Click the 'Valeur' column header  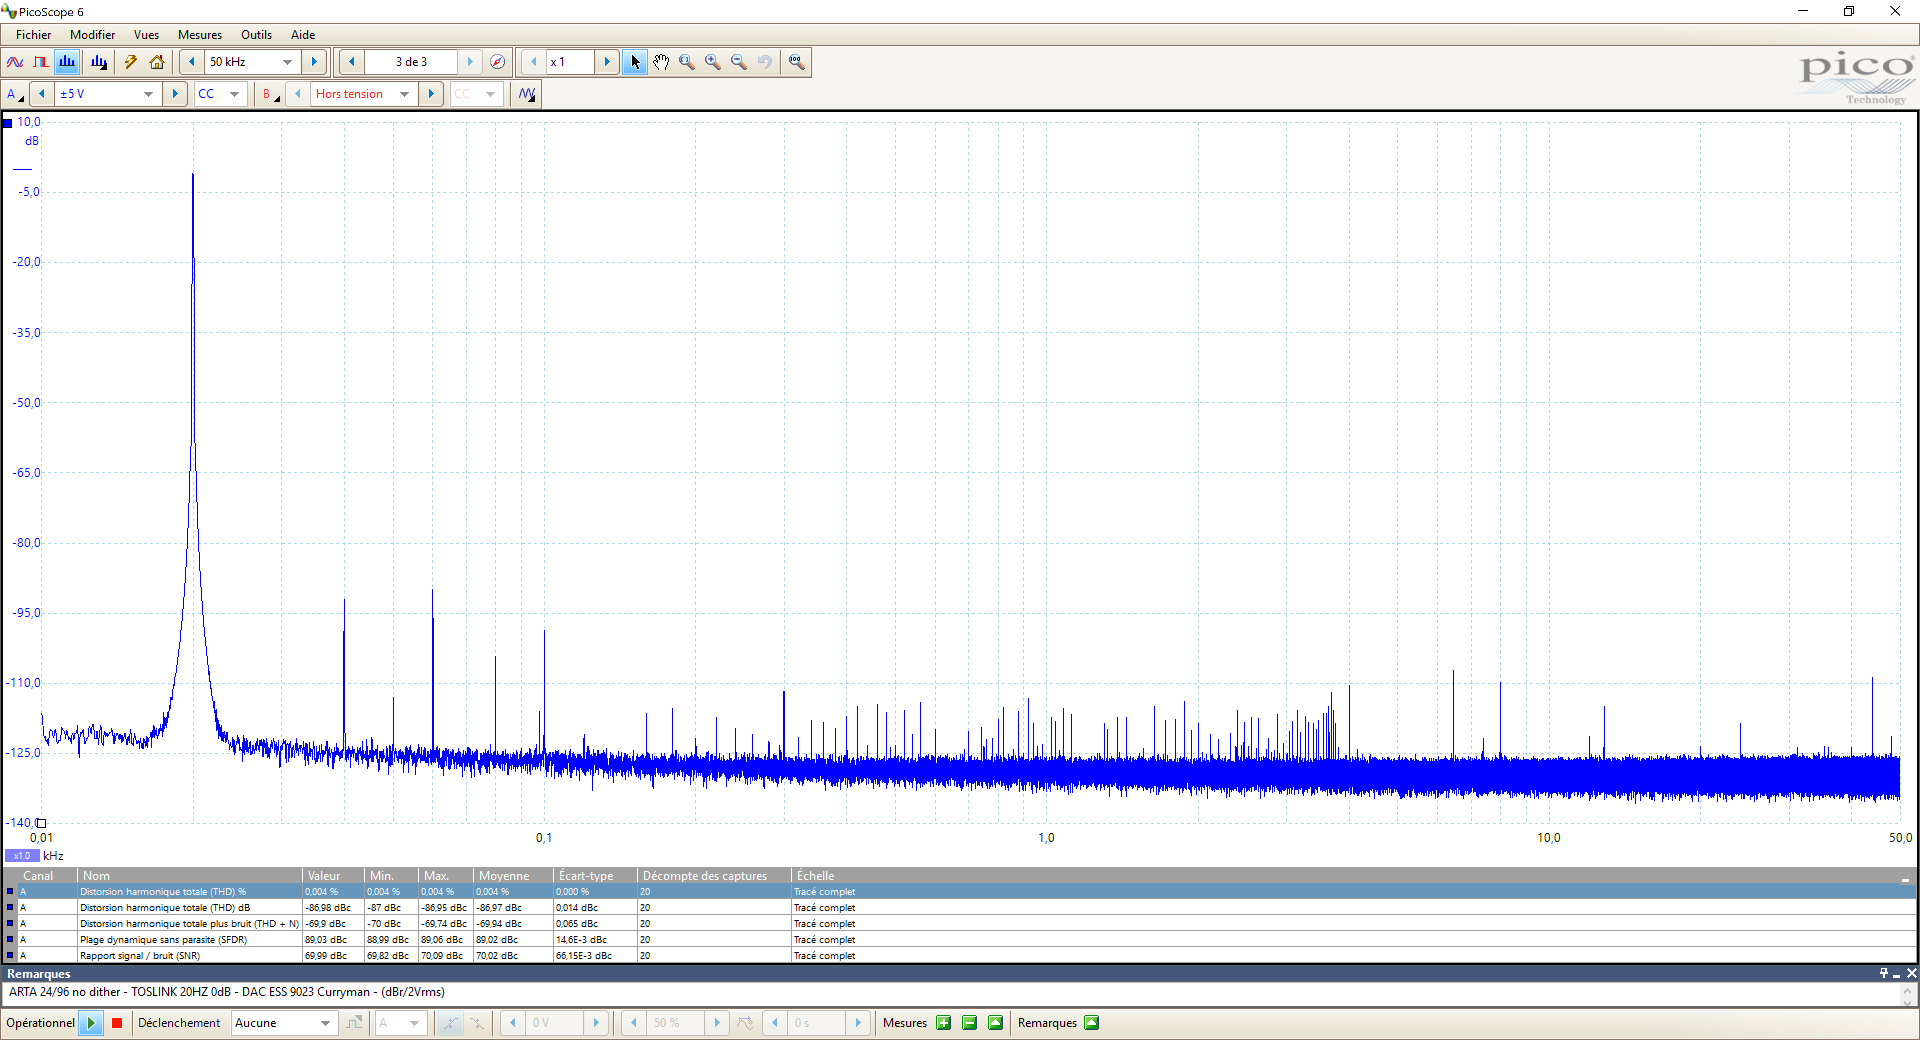tap(333, 876)
